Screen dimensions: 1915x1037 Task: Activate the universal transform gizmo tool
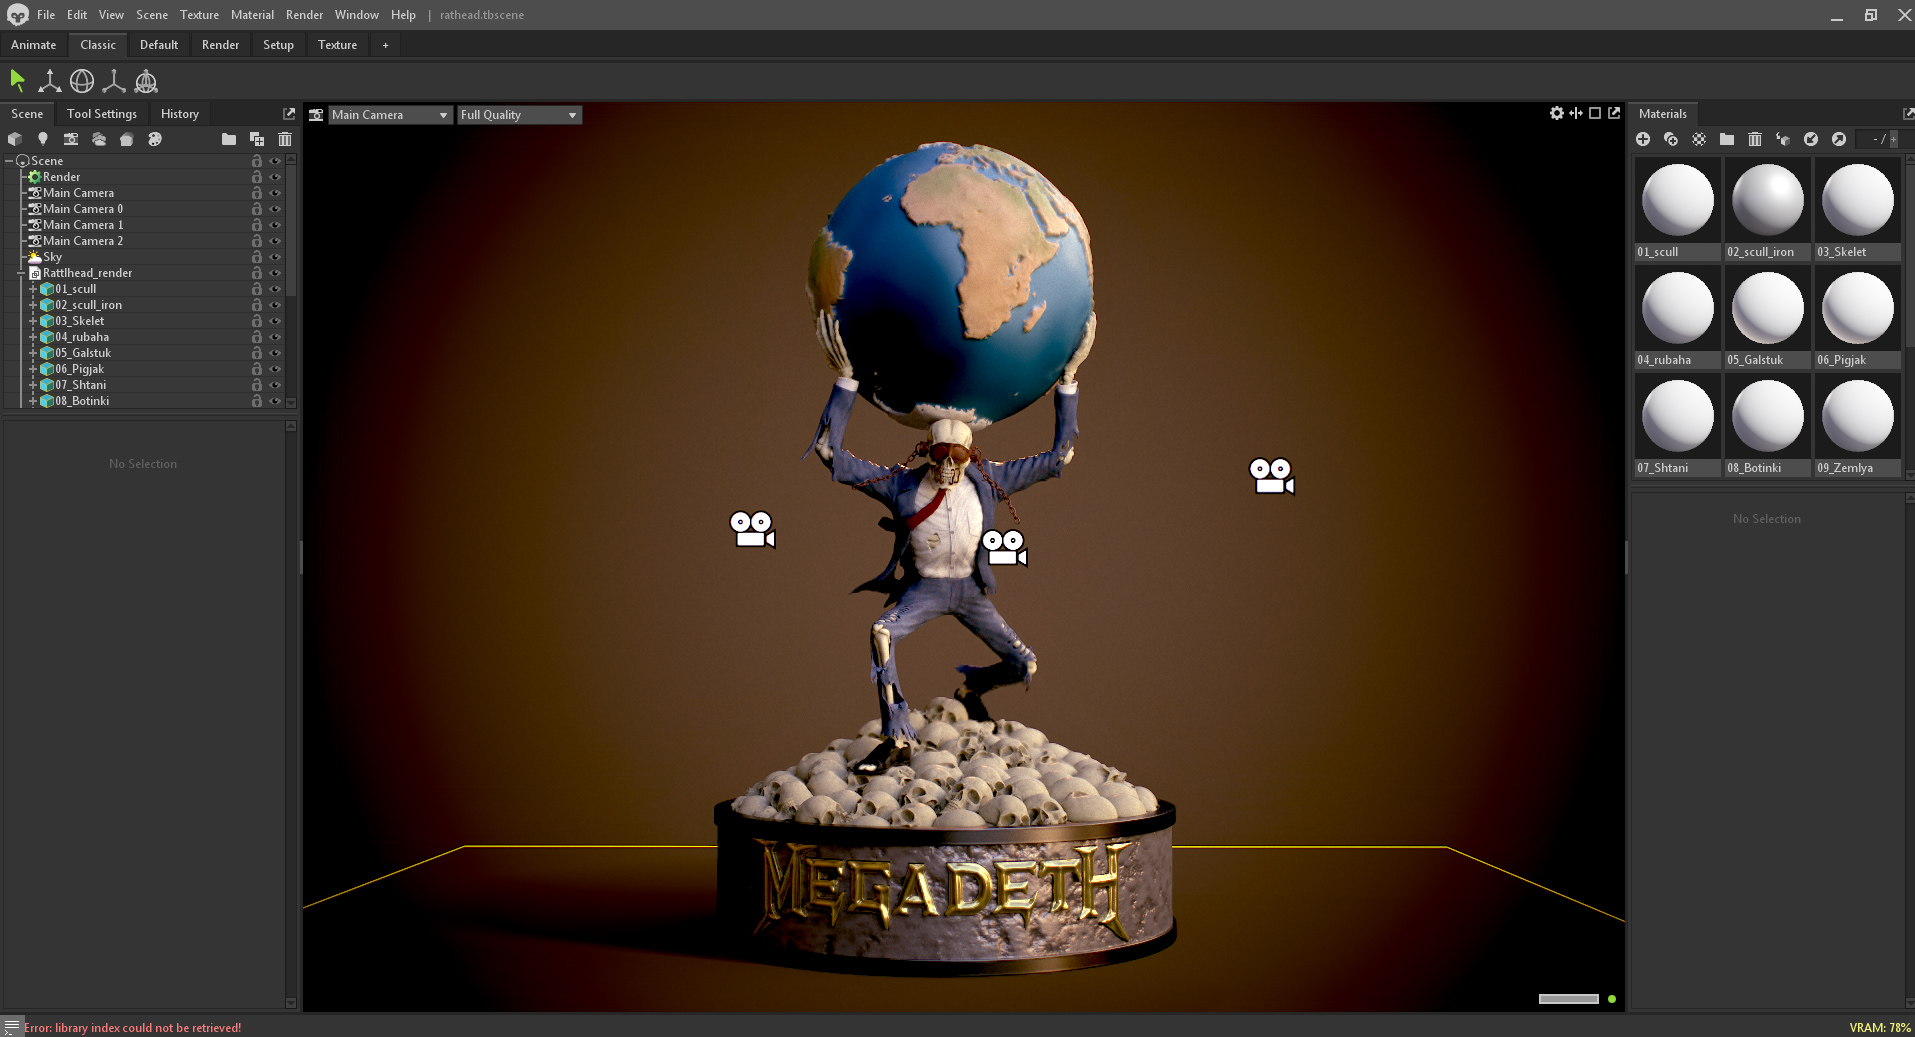click(146, 81)
